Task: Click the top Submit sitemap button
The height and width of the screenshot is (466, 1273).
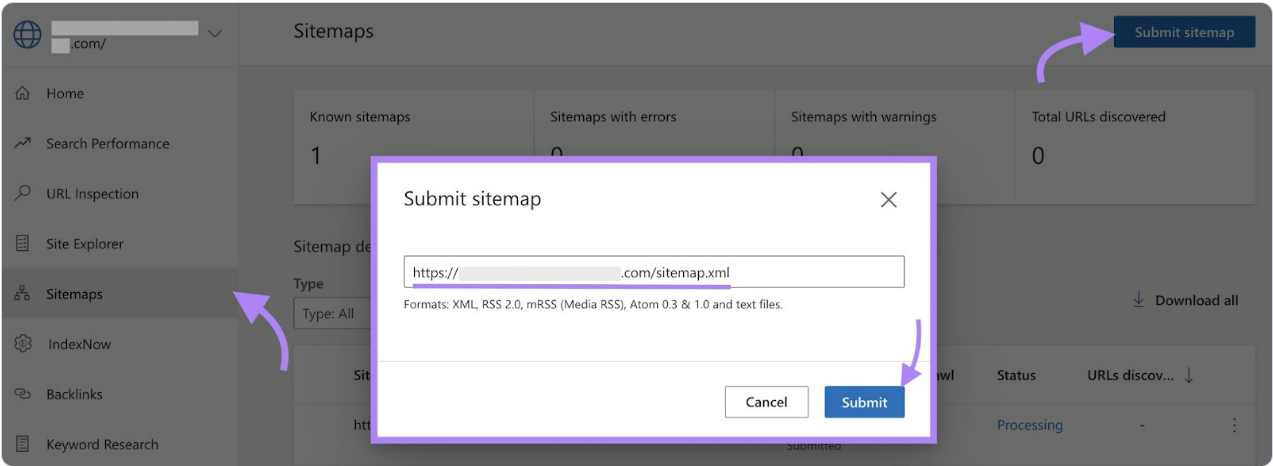Action: (x=1184, y=32)
